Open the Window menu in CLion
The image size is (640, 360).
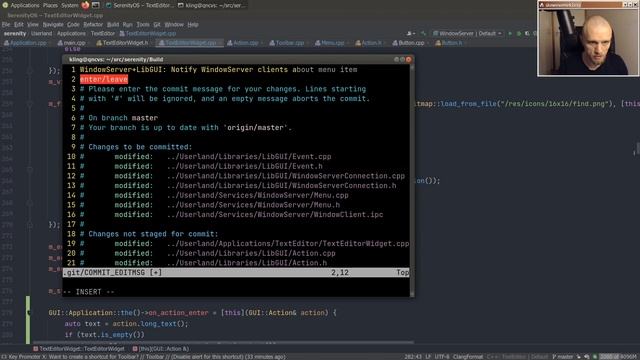tap(174, 24)
